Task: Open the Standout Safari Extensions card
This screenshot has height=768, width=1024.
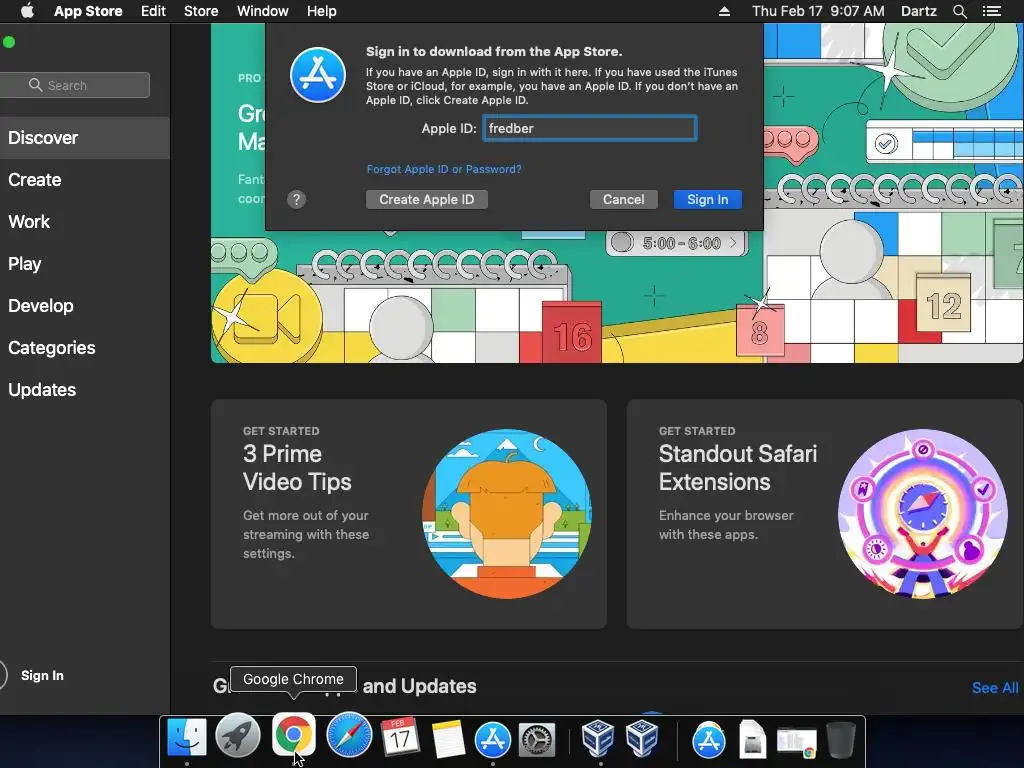Action: click(825, 514)
